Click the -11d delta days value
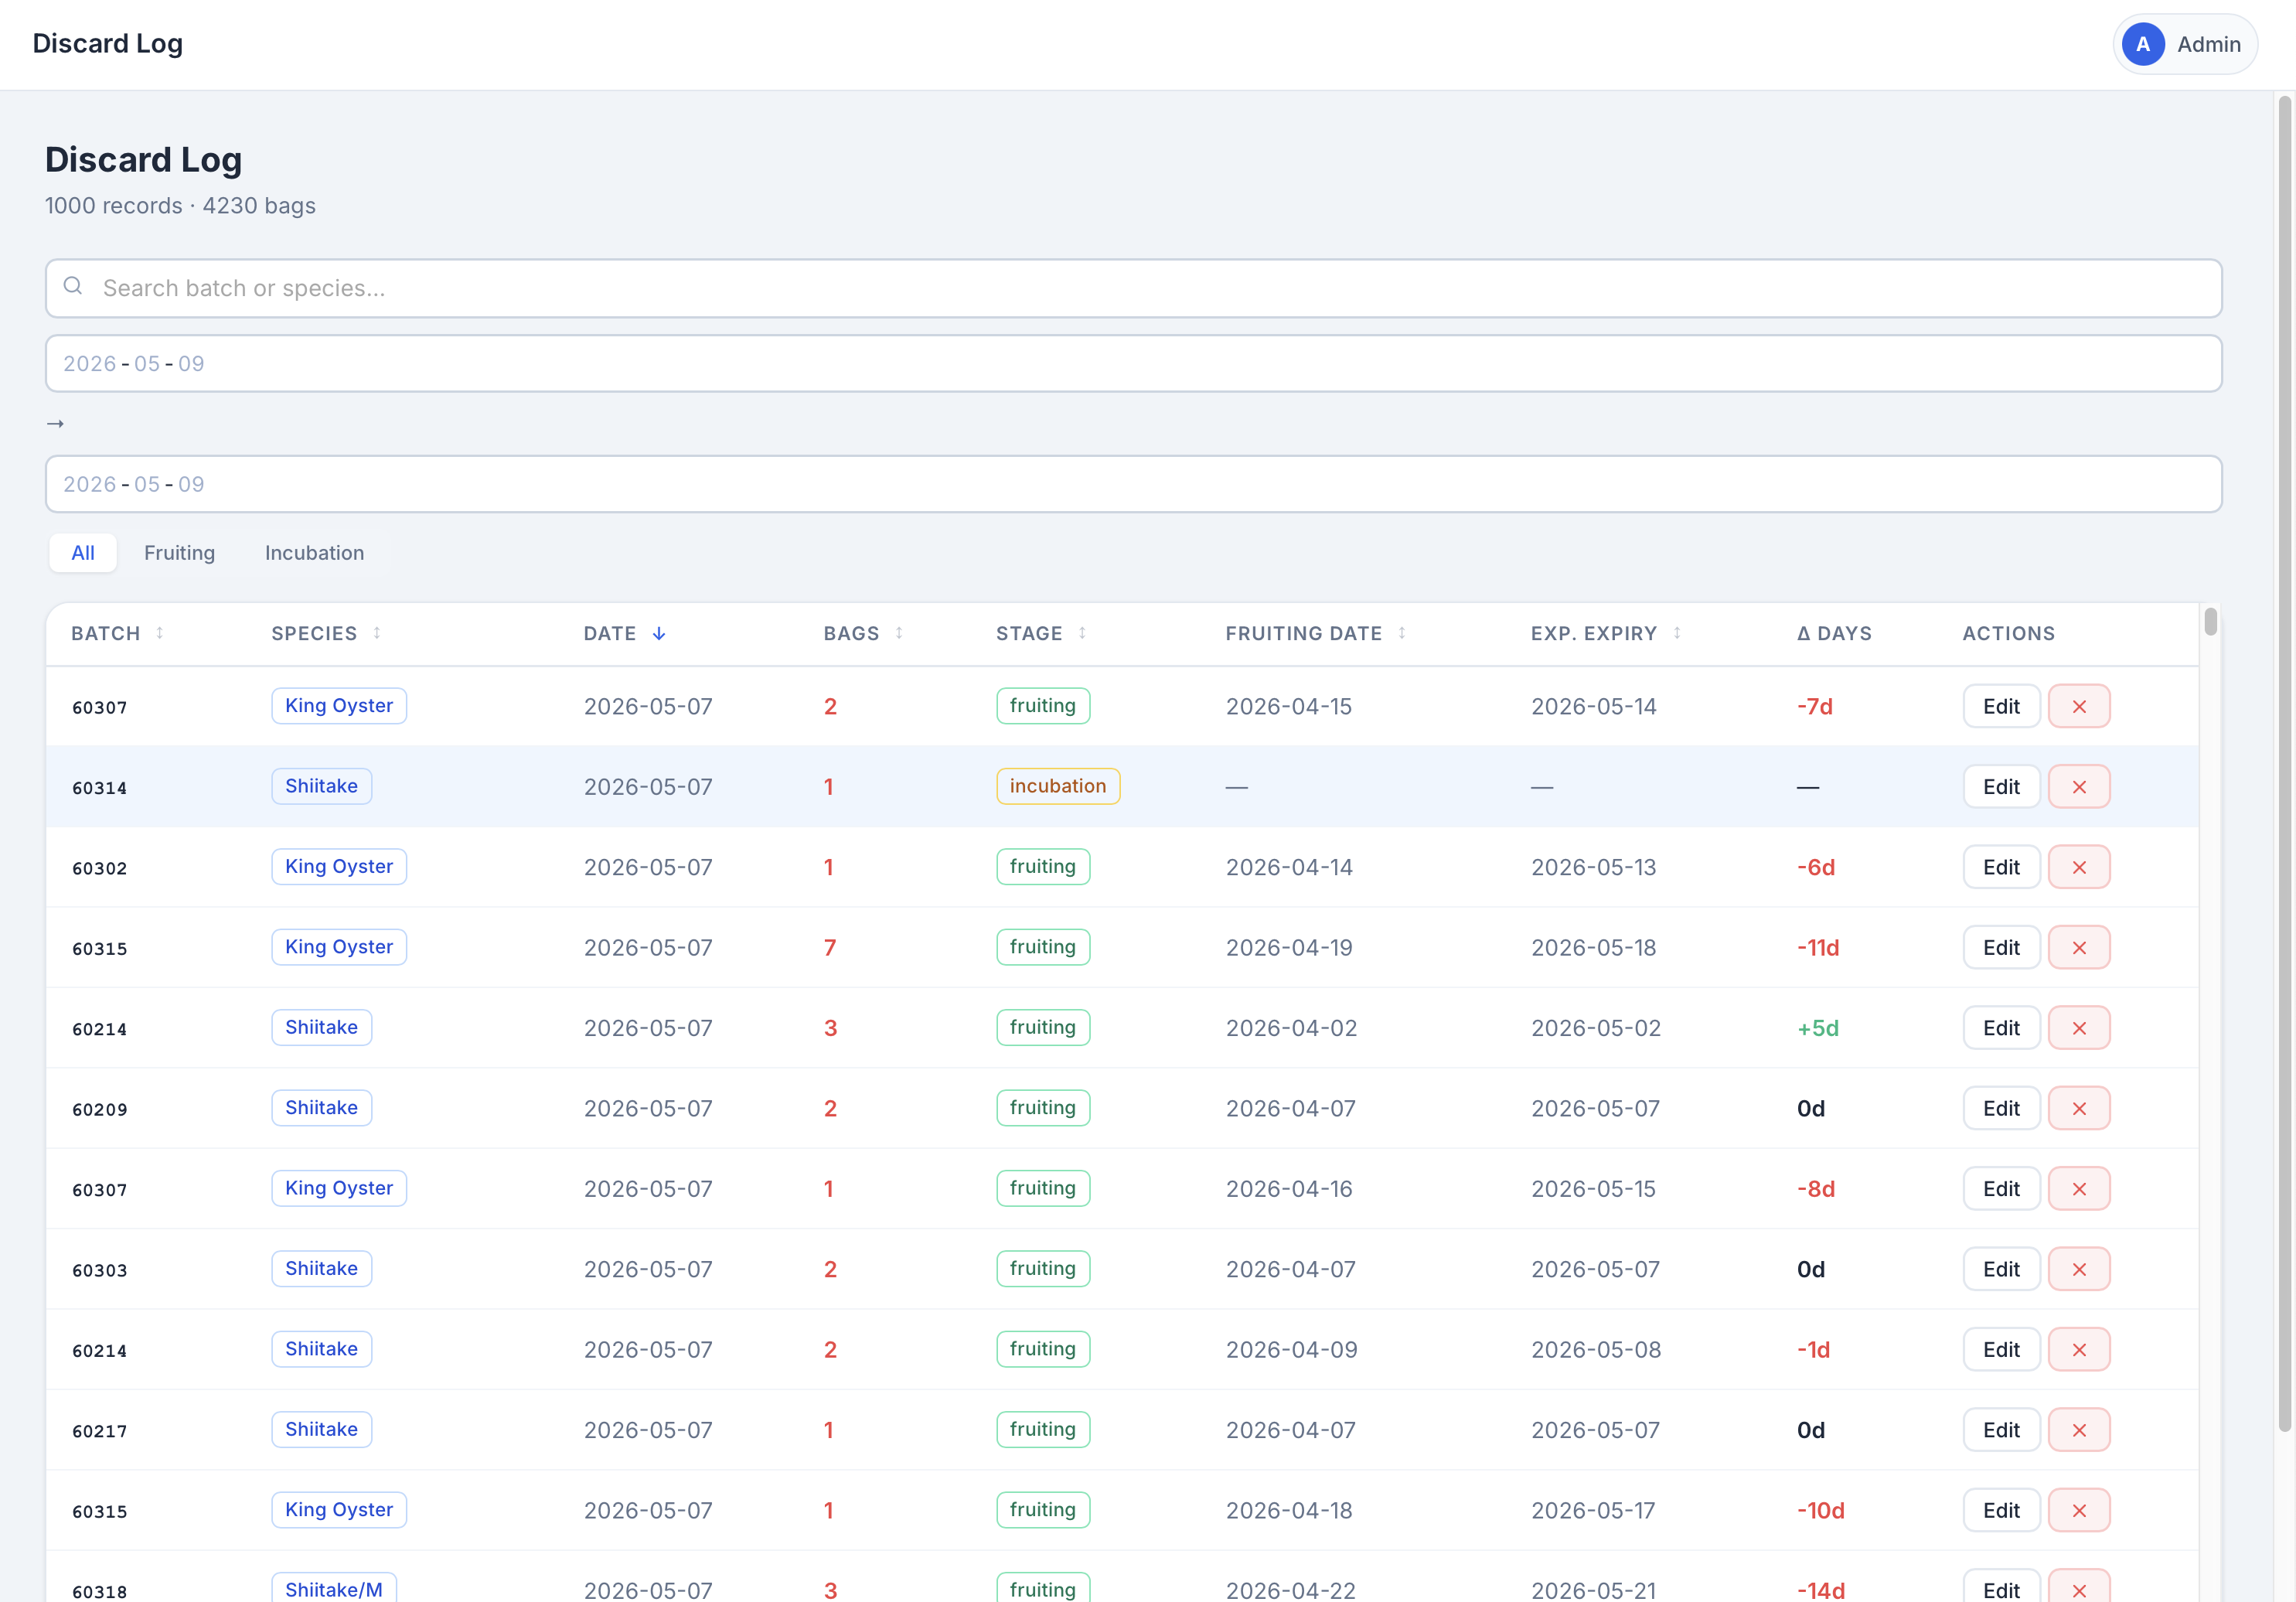The height and width of the screenshot is (1602, 2296). pos(1817,947)
